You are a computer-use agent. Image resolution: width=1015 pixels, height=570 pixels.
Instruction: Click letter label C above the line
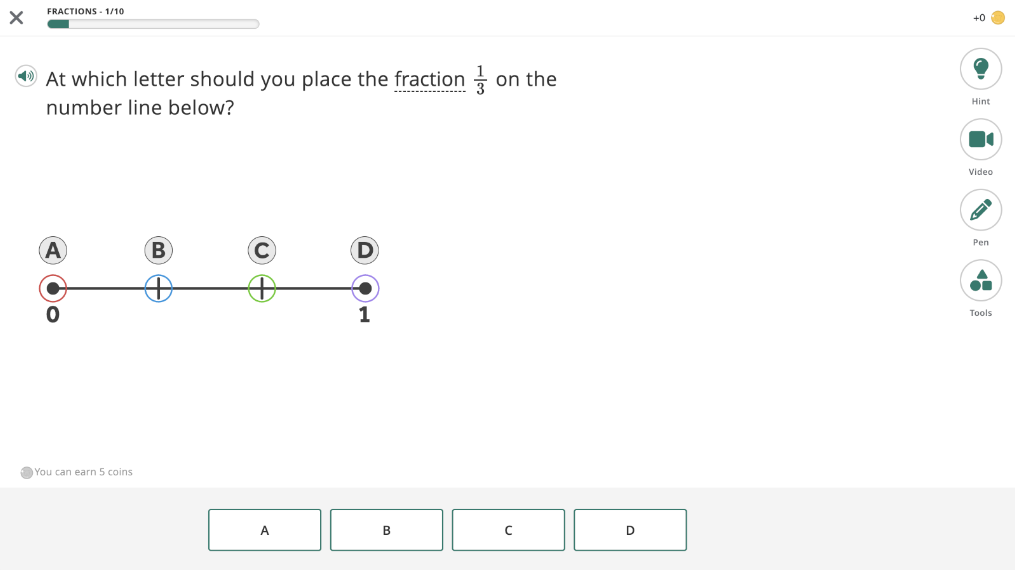coord(262,250)
